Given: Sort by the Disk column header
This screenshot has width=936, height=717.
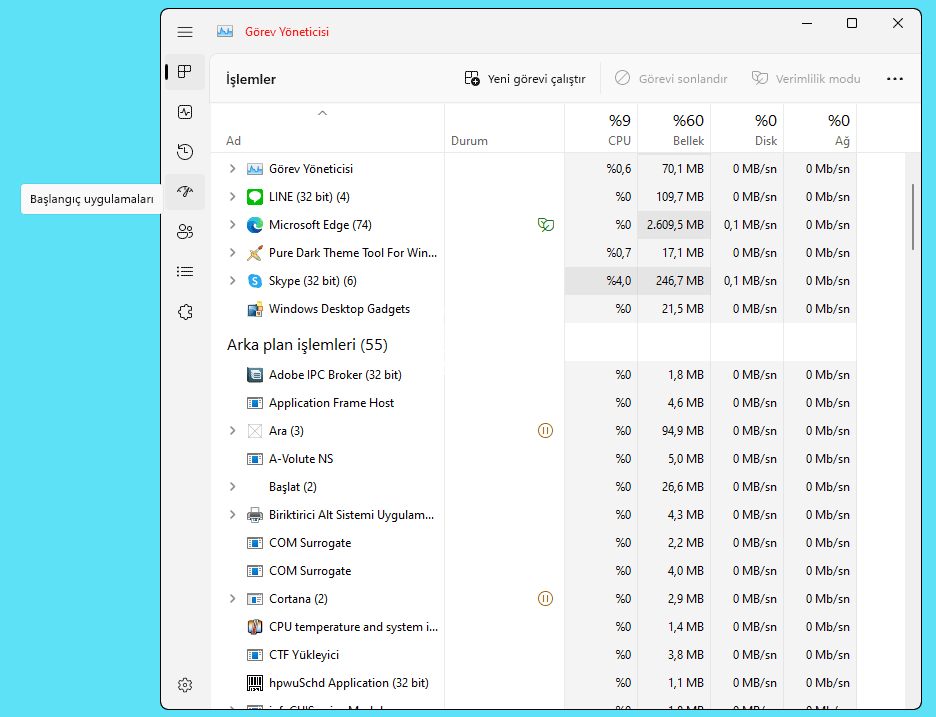Looking at the screenshot, I should click(x=747, y=128).
